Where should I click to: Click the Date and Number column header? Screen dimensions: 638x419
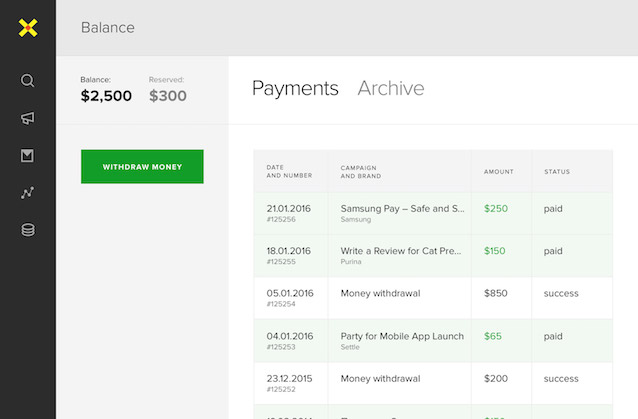[289, 171]
